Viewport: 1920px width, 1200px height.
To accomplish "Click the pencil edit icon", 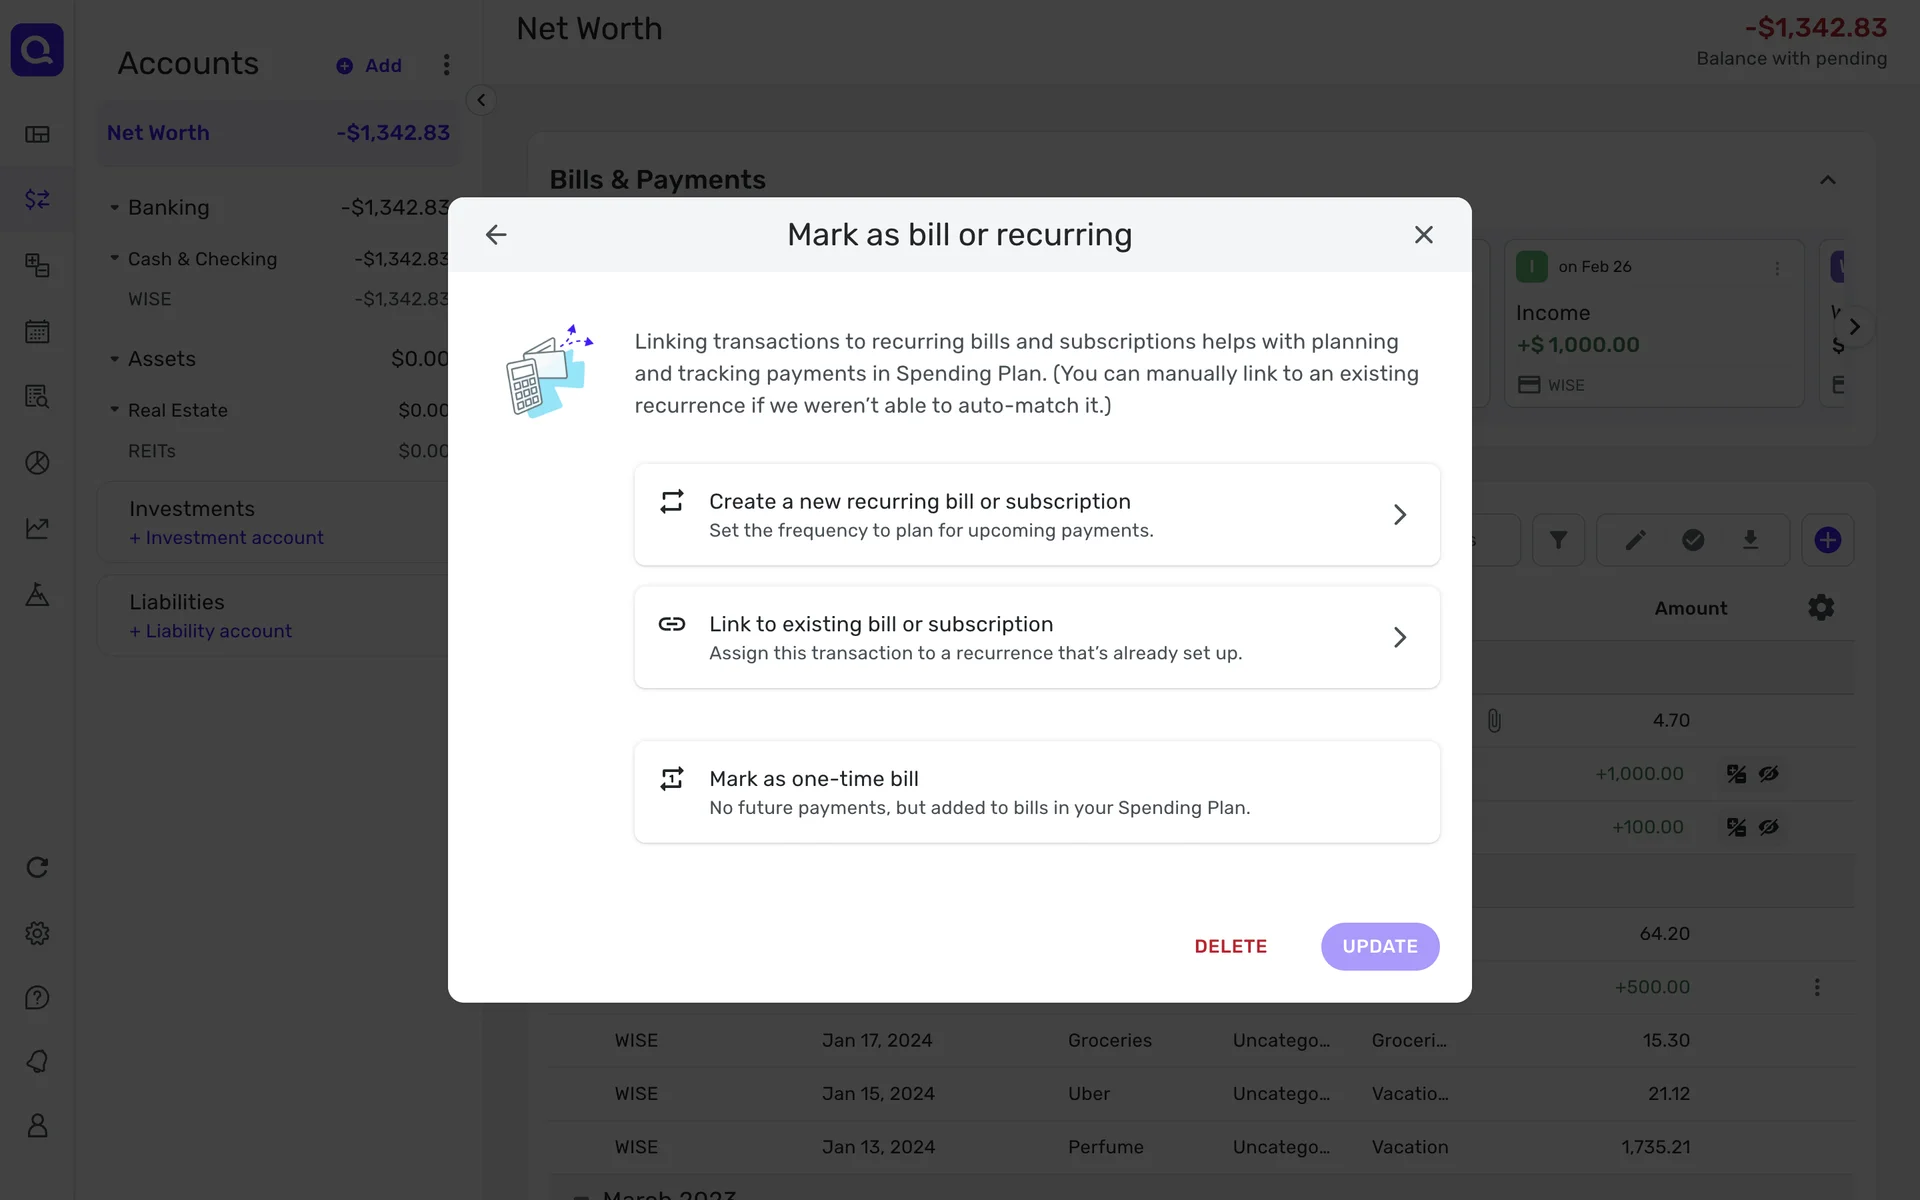I will 1635,541.
